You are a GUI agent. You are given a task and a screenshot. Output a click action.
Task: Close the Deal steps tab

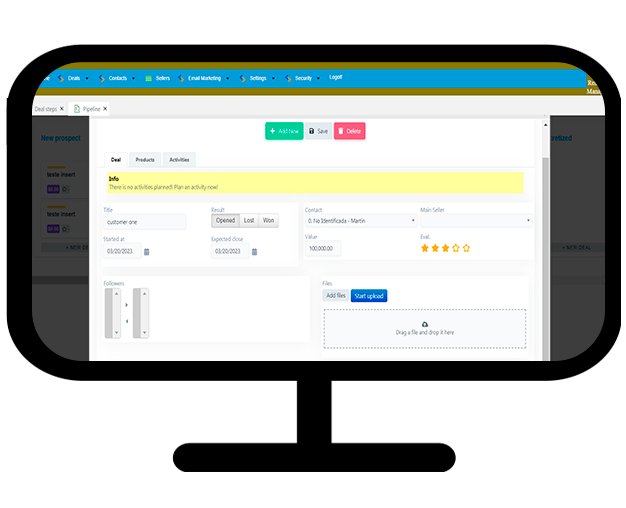coord(62,108)
